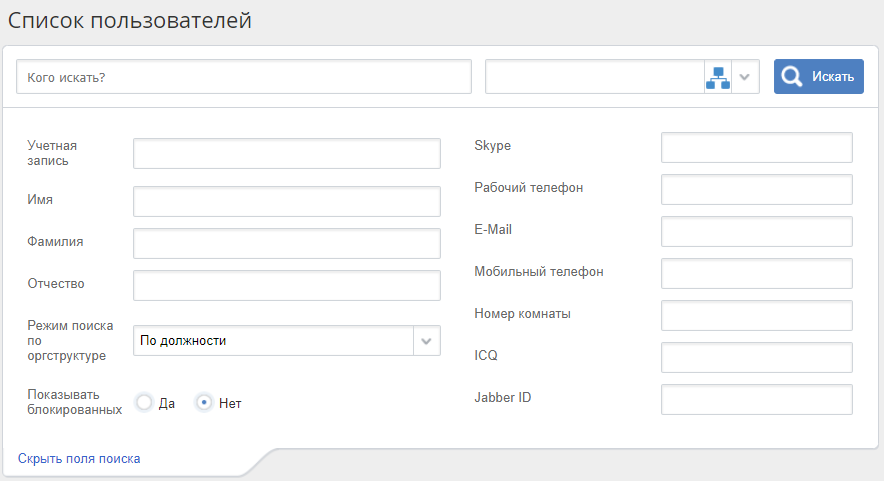Select the "Да" radio for blocked users
The width and height of the screenshot is (884, 481).
tap(144, 403)
